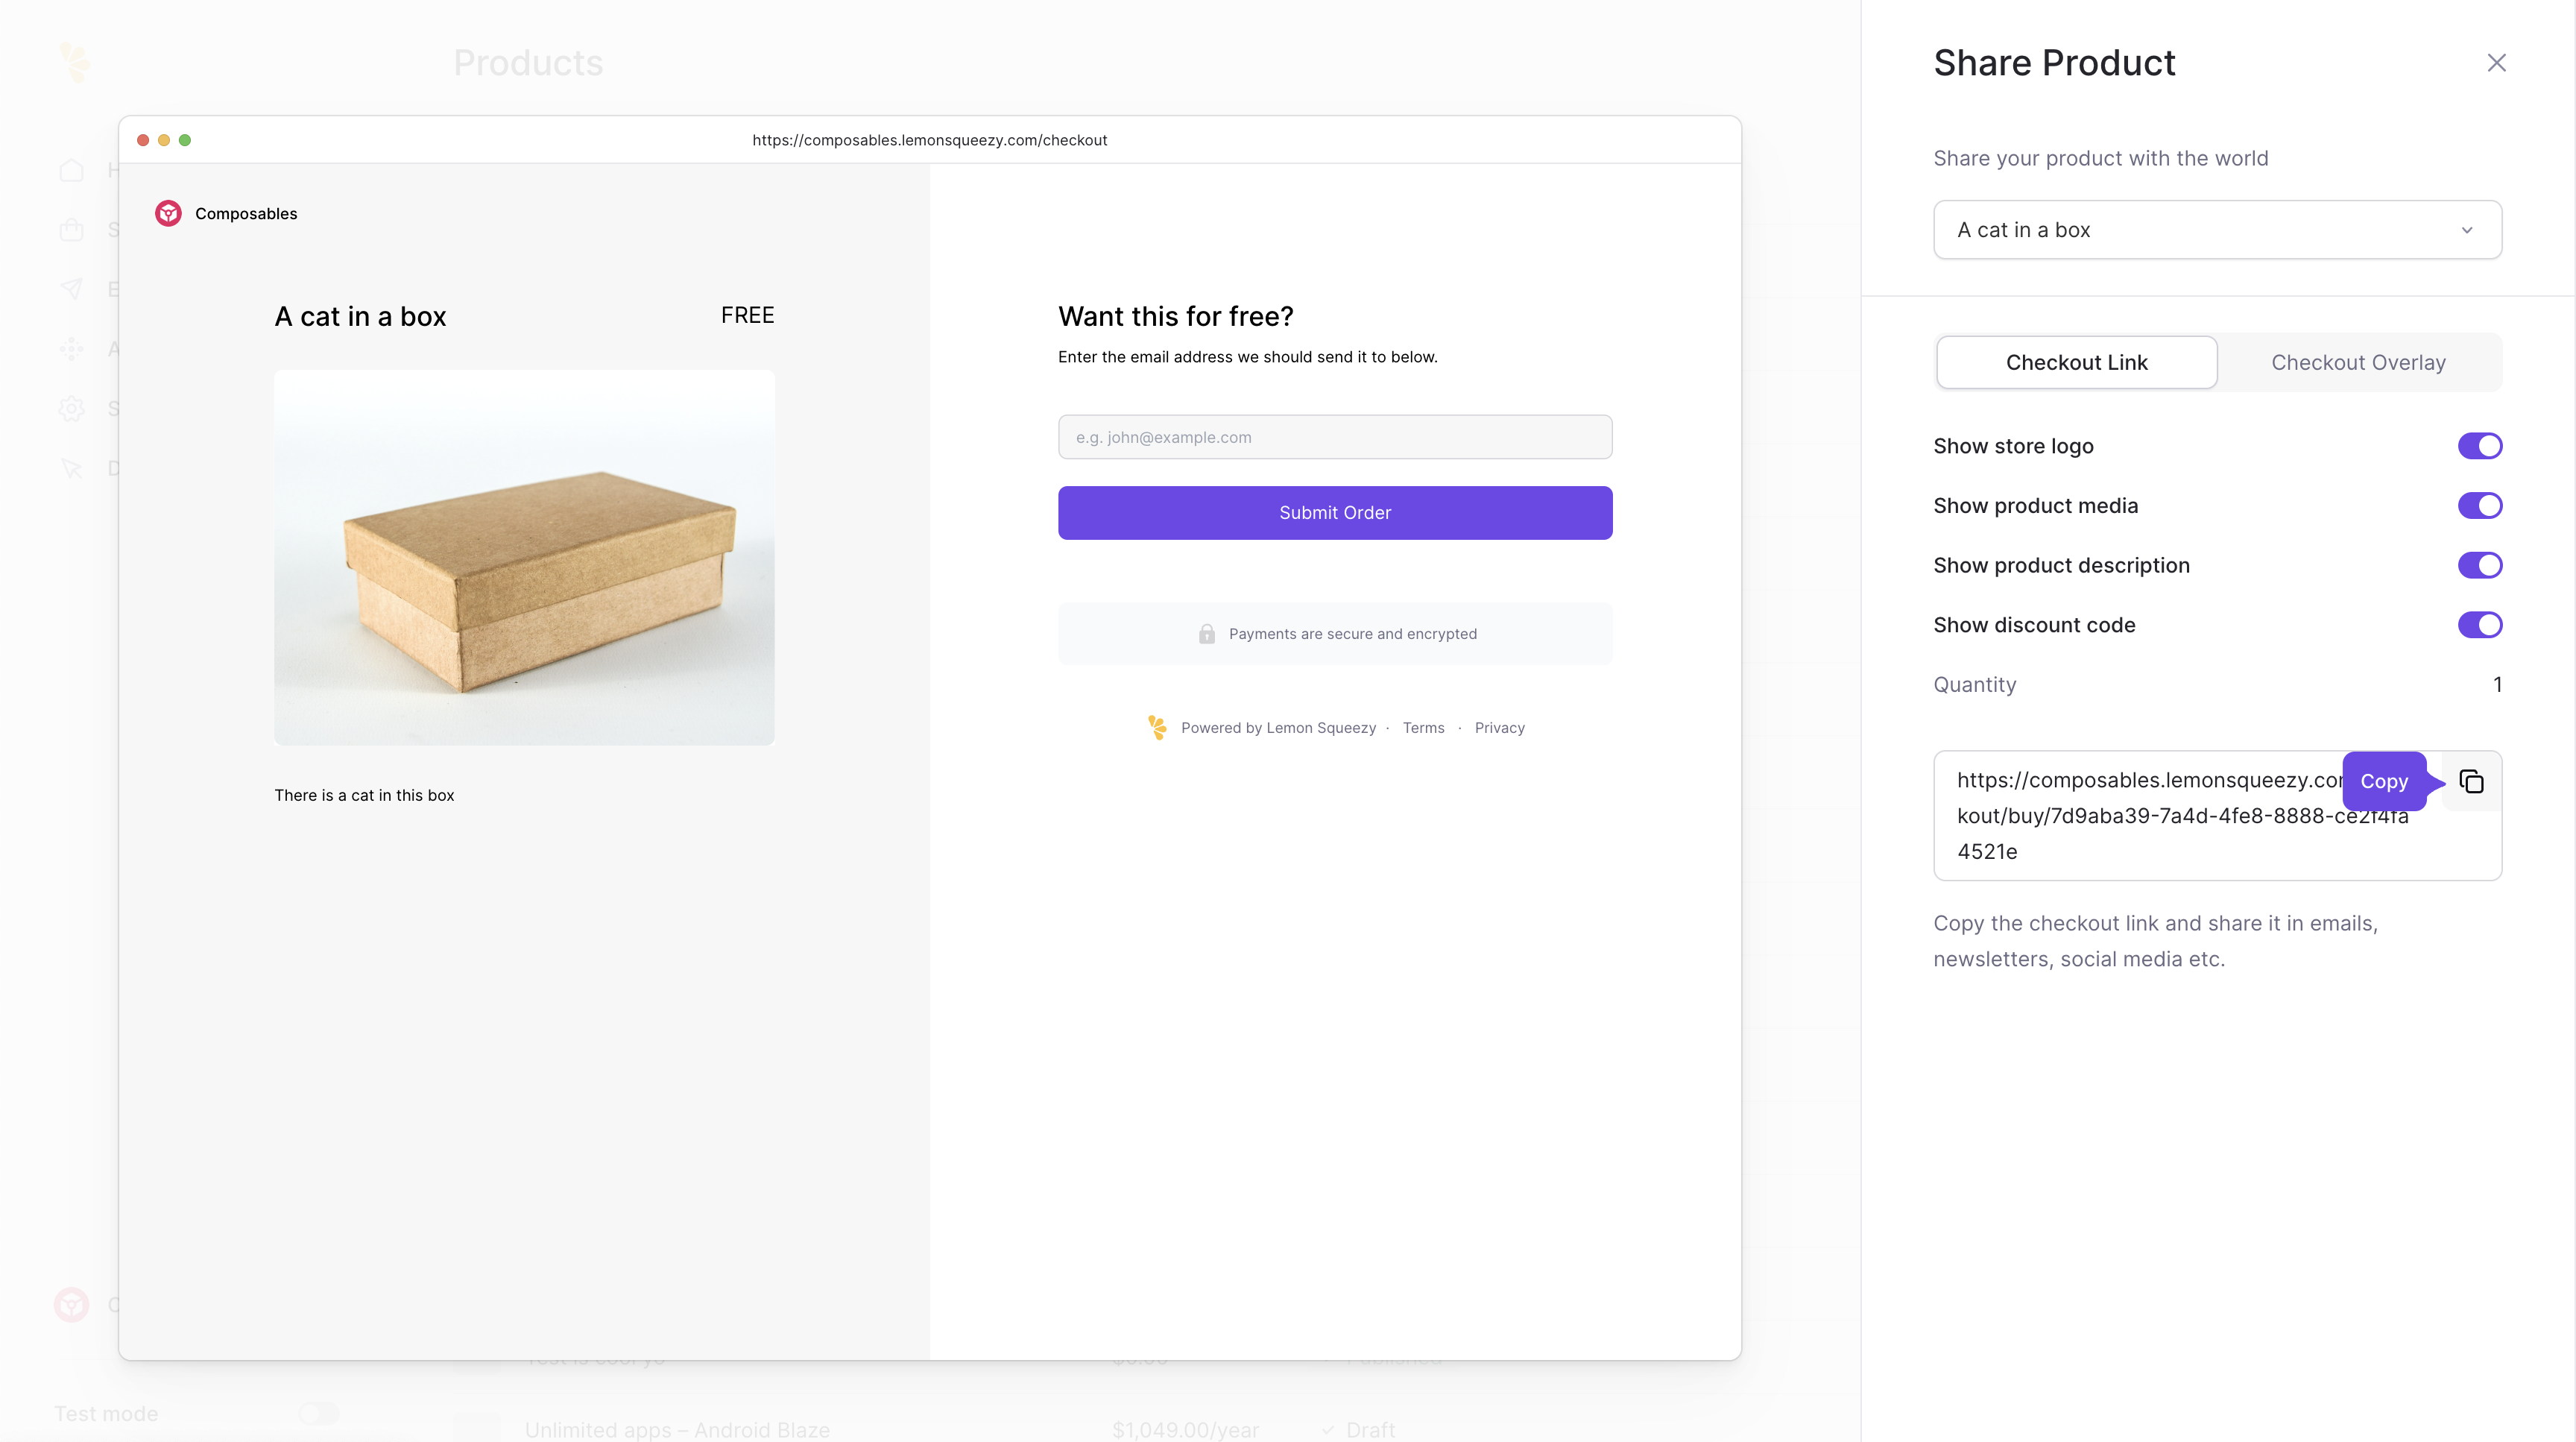Click 'Want this for free?' heading
The height and width of the screenshot is (1442, 2576).
[x=1175, y=316]
